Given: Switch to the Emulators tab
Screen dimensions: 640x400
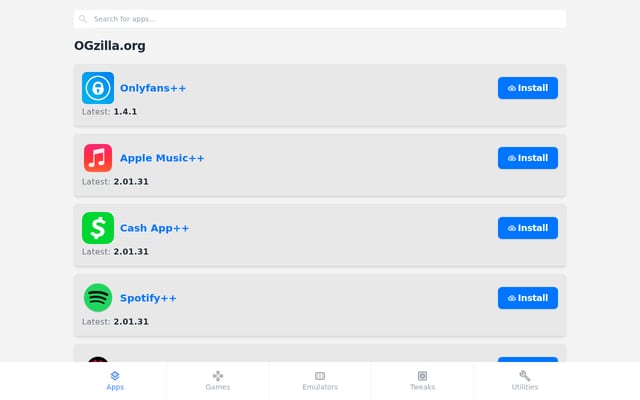Looking at the screenshot, I should point(320,380).
